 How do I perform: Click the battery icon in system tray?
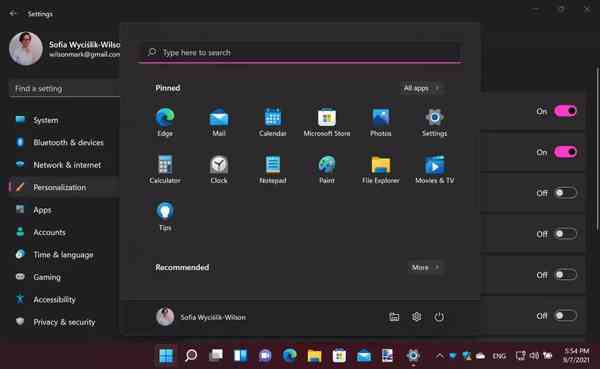tap(548, 356)
